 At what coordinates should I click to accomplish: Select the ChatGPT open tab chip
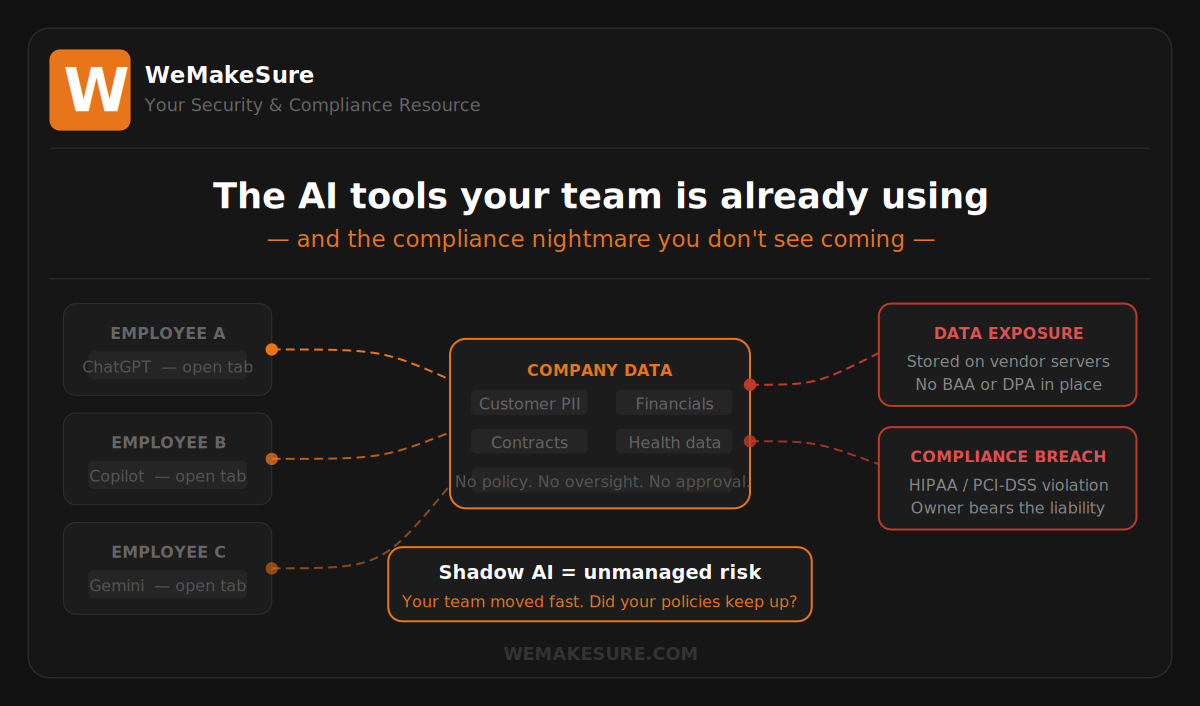click(167, 367)
